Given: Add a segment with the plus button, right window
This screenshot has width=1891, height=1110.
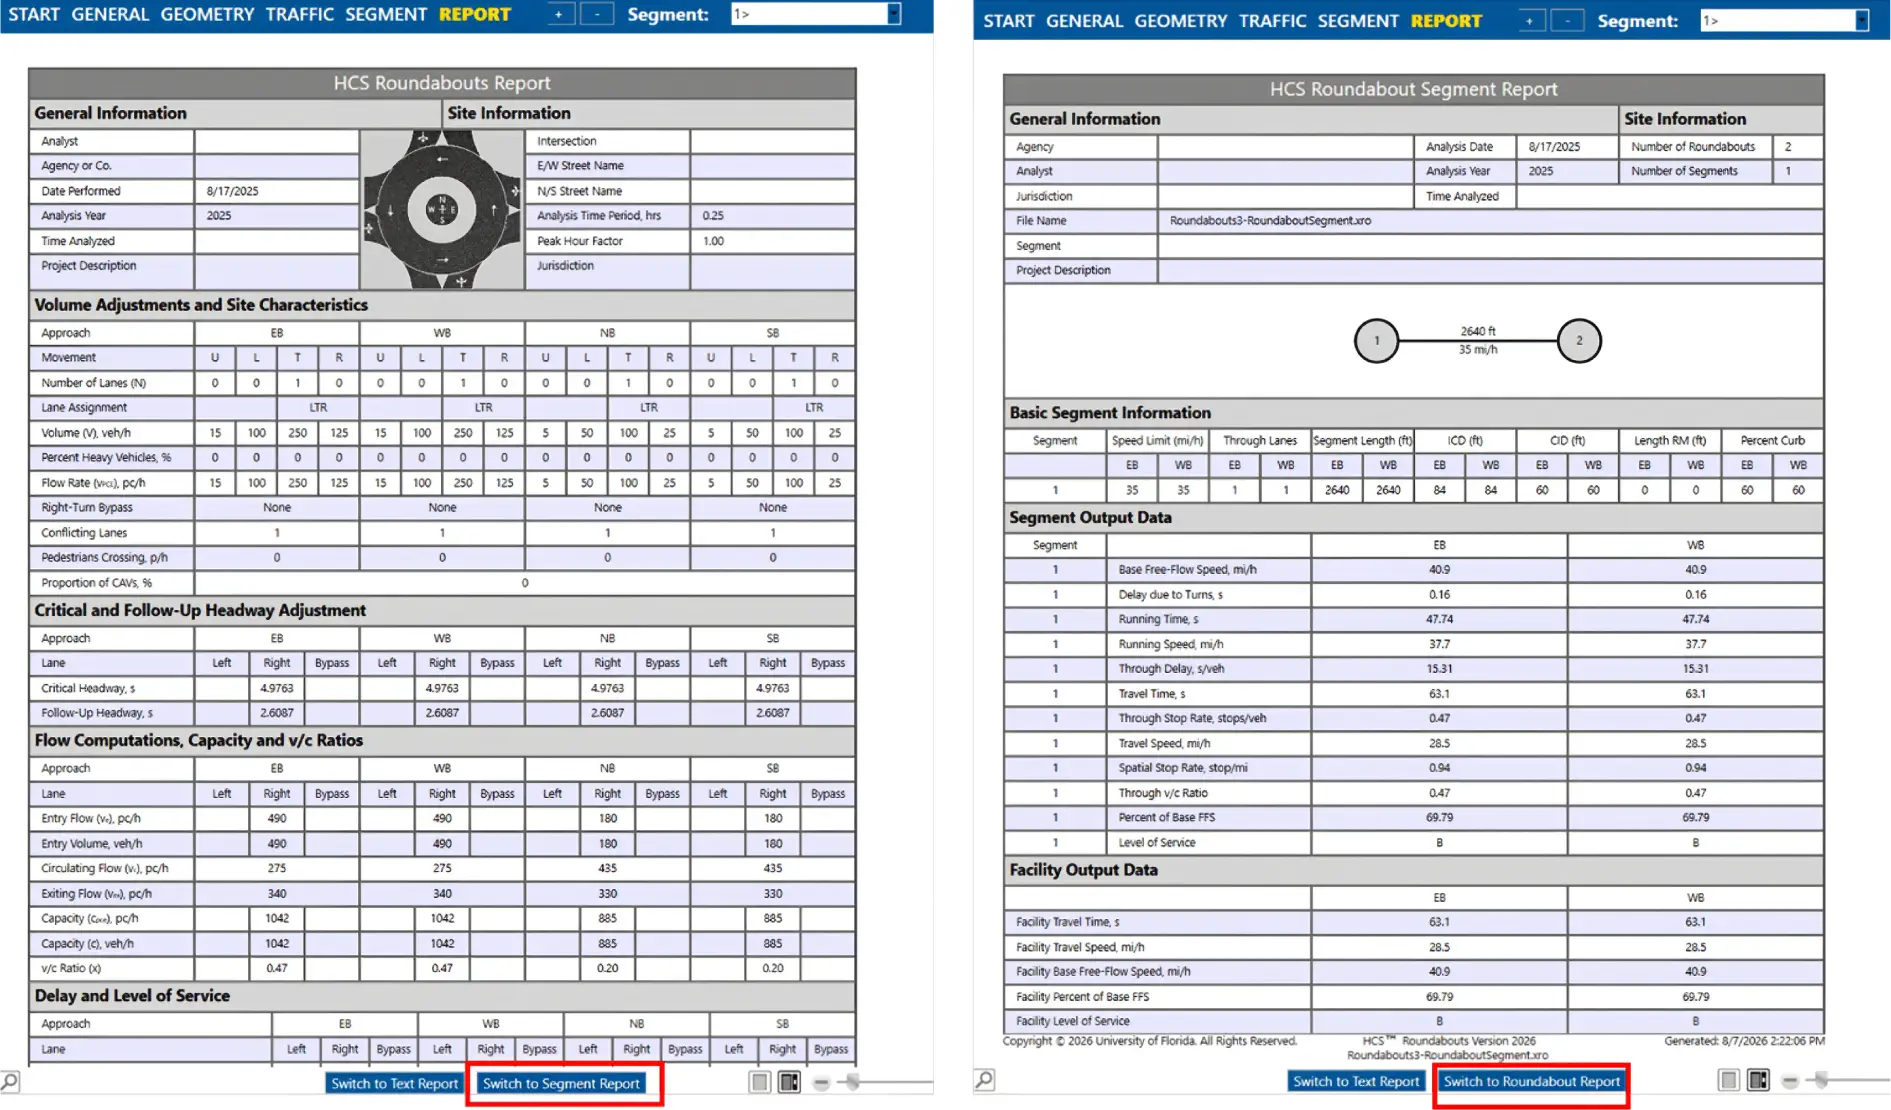Looking at the screenshot, I should (1529, 20).
